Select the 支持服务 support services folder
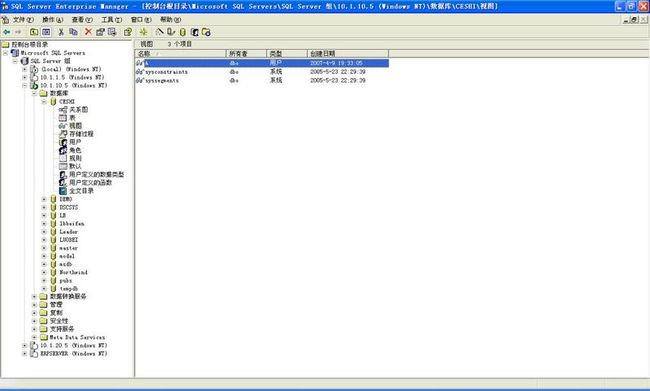Image resolution: width=650 pixels, height=391 pixels. tap(62, 329)
